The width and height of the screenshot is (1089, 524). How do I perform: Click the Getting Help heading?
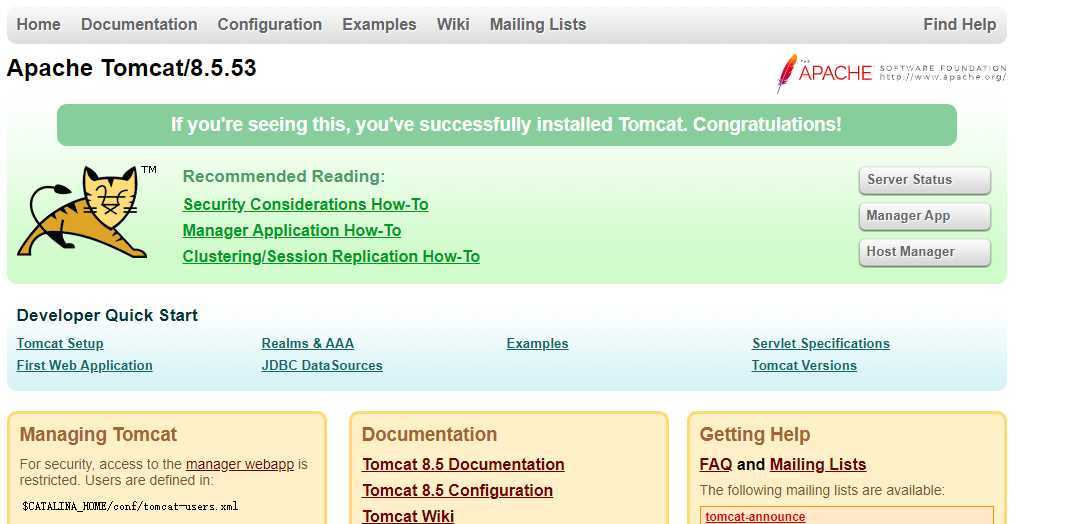pyautogui.click(x=755, y=435)
